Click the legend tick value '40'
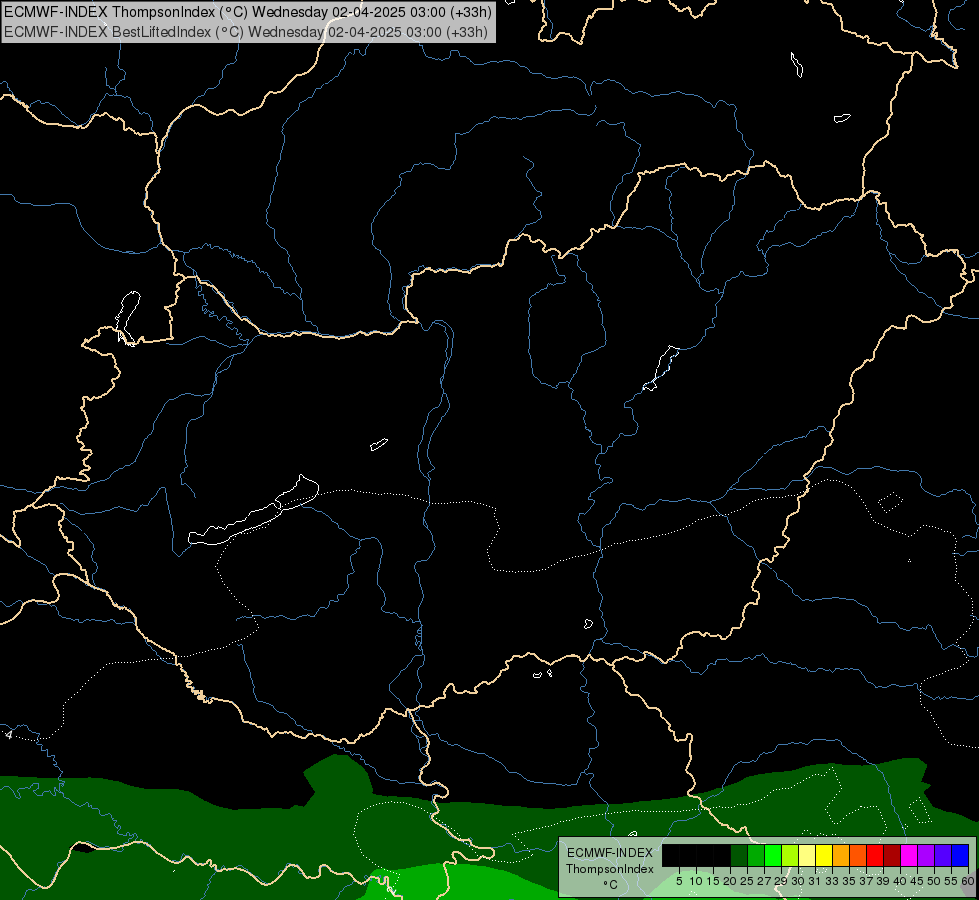Image resolution: width=979 pixels, height=900 pixels. (900, 881)
